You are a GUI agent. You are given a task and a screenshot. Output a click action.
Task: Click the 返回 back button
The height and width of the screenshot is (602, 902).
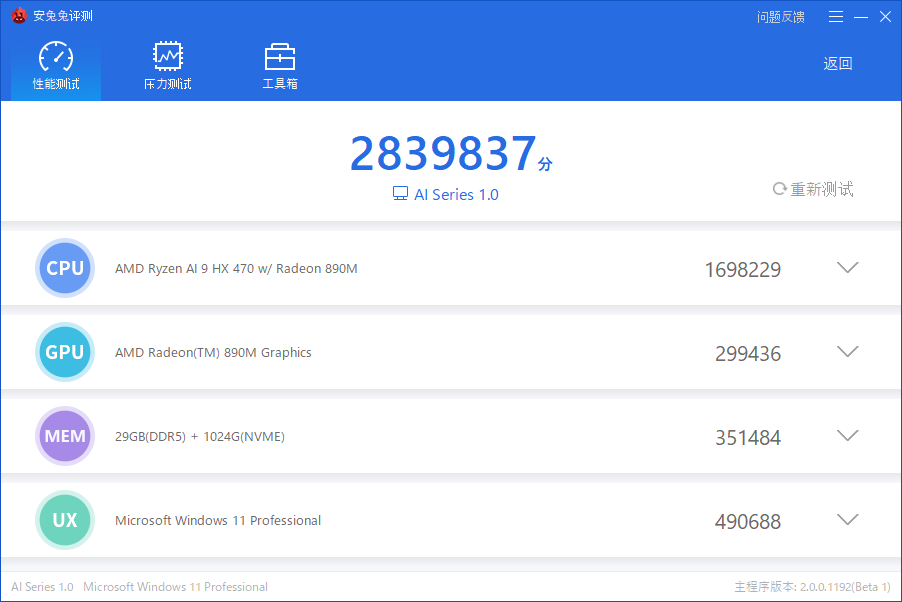pyautogui.click(x=837, y=64)
